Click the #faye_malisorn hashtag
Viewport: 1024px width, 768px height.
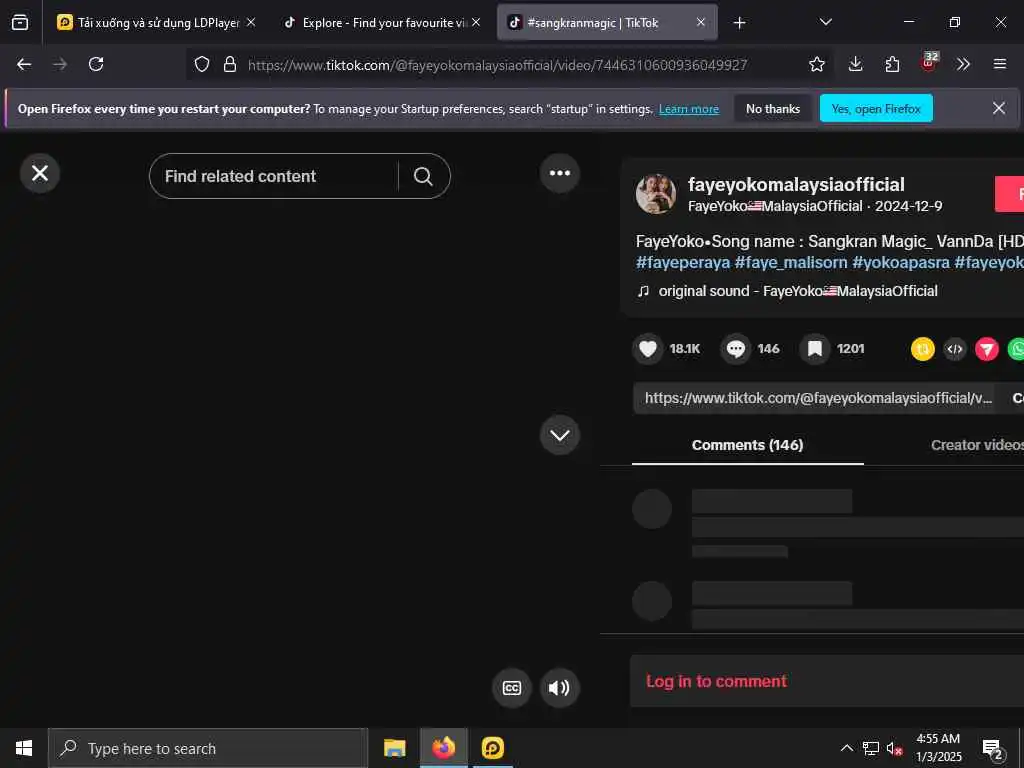(x=791, y=263)
